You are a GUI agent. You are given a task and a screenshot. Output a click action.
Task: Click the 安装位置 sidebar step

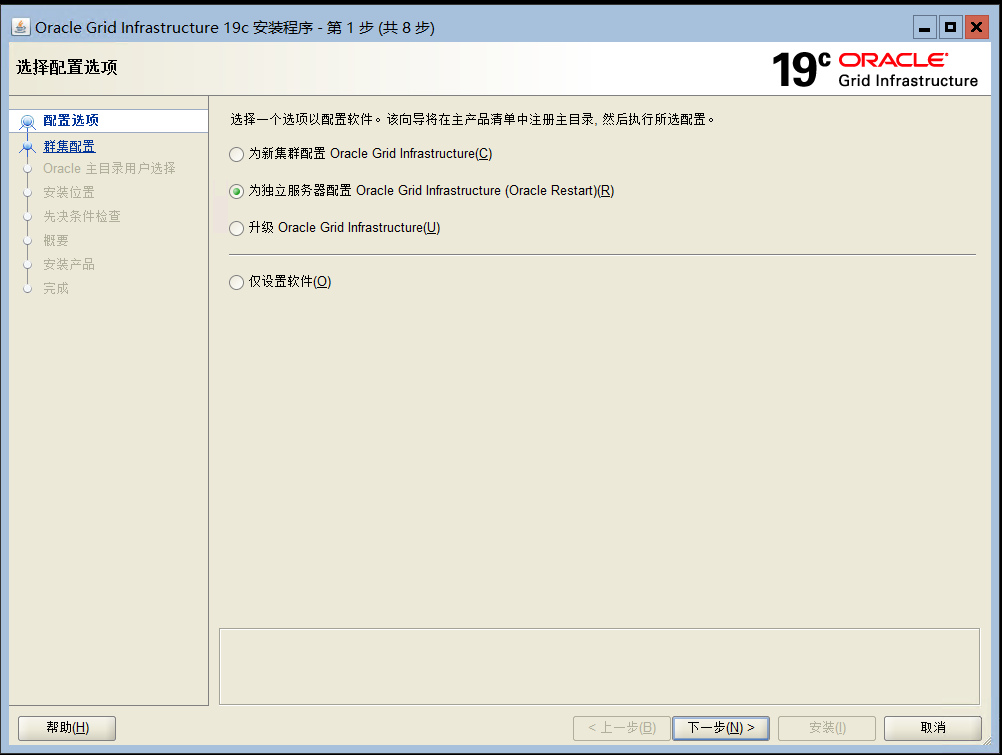pyautogui.click(x=69, y=192)
